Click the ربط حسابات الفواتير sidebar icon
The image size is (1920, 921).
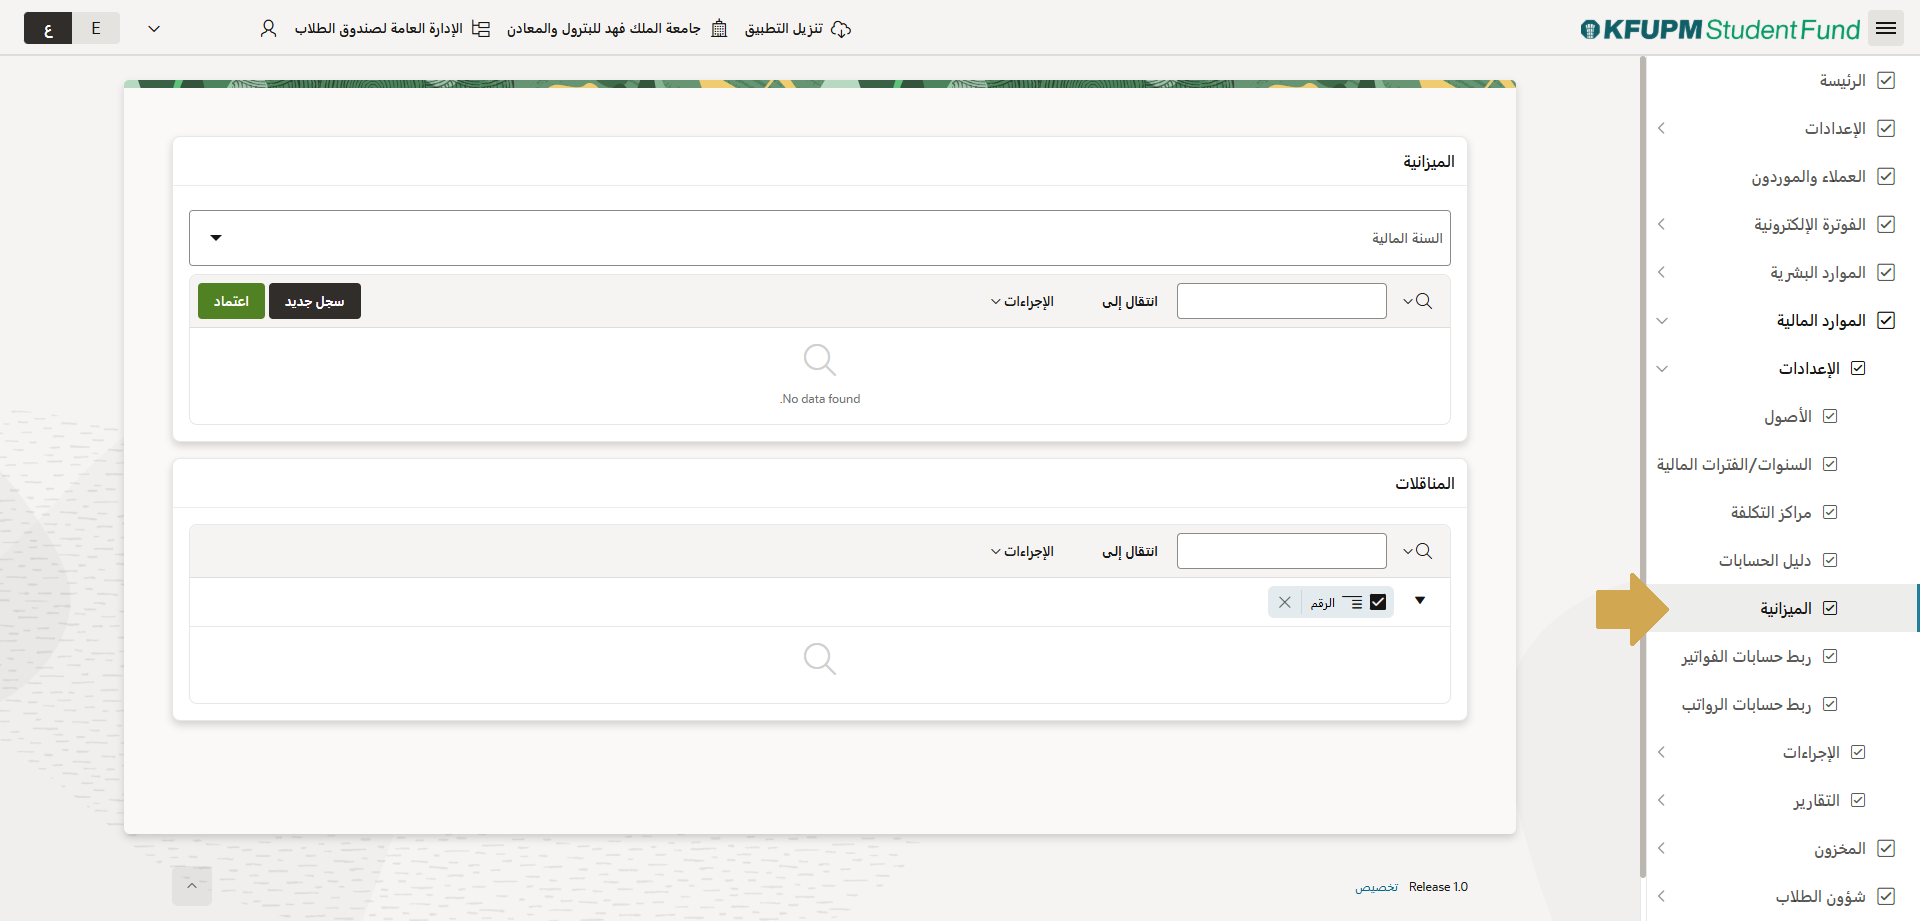[1830, 656]
